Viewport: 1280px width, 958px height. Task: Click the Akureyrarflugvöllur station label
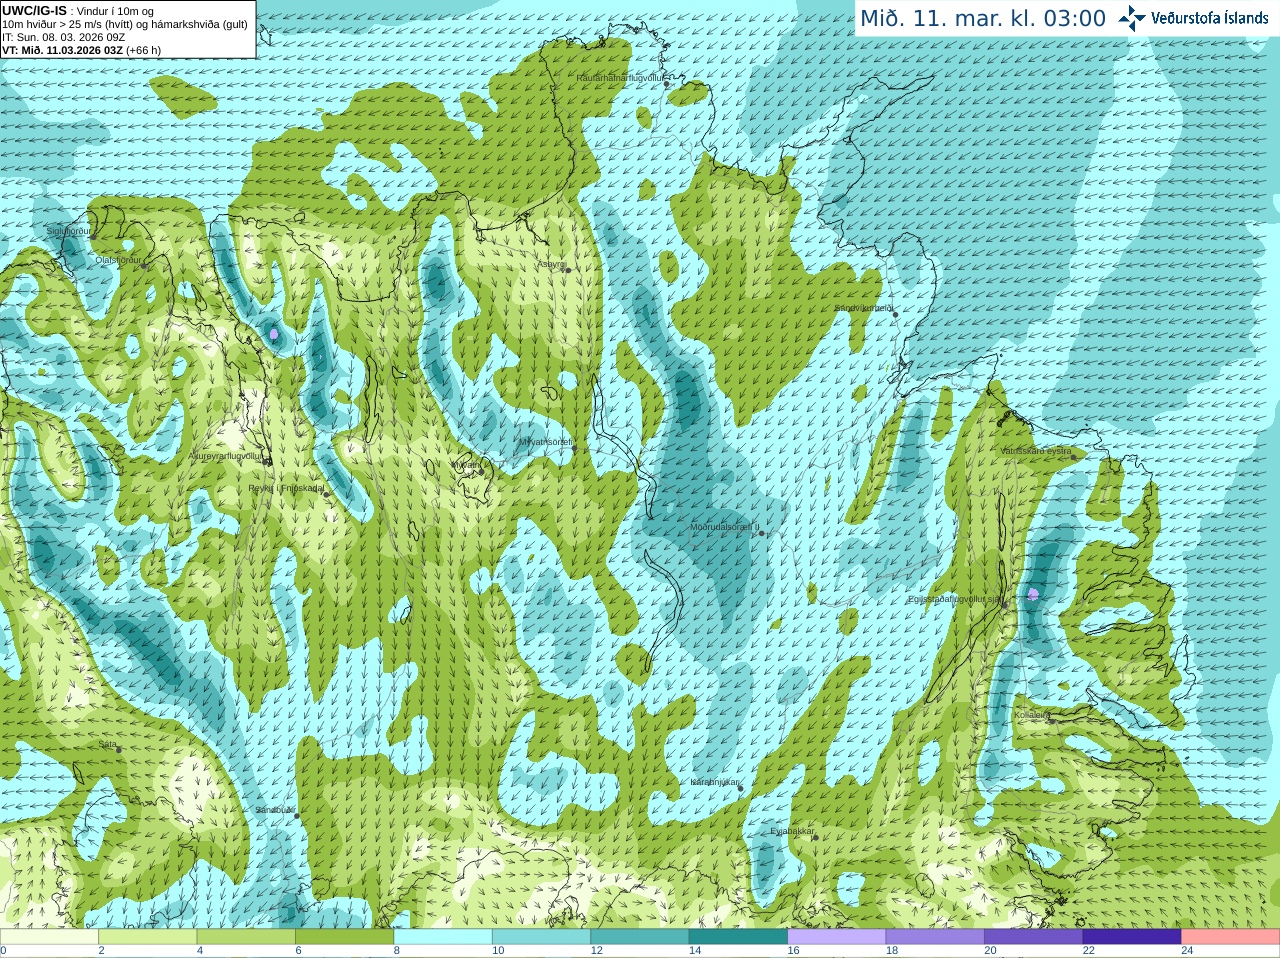pyautogui.click(x=226, y=456)
